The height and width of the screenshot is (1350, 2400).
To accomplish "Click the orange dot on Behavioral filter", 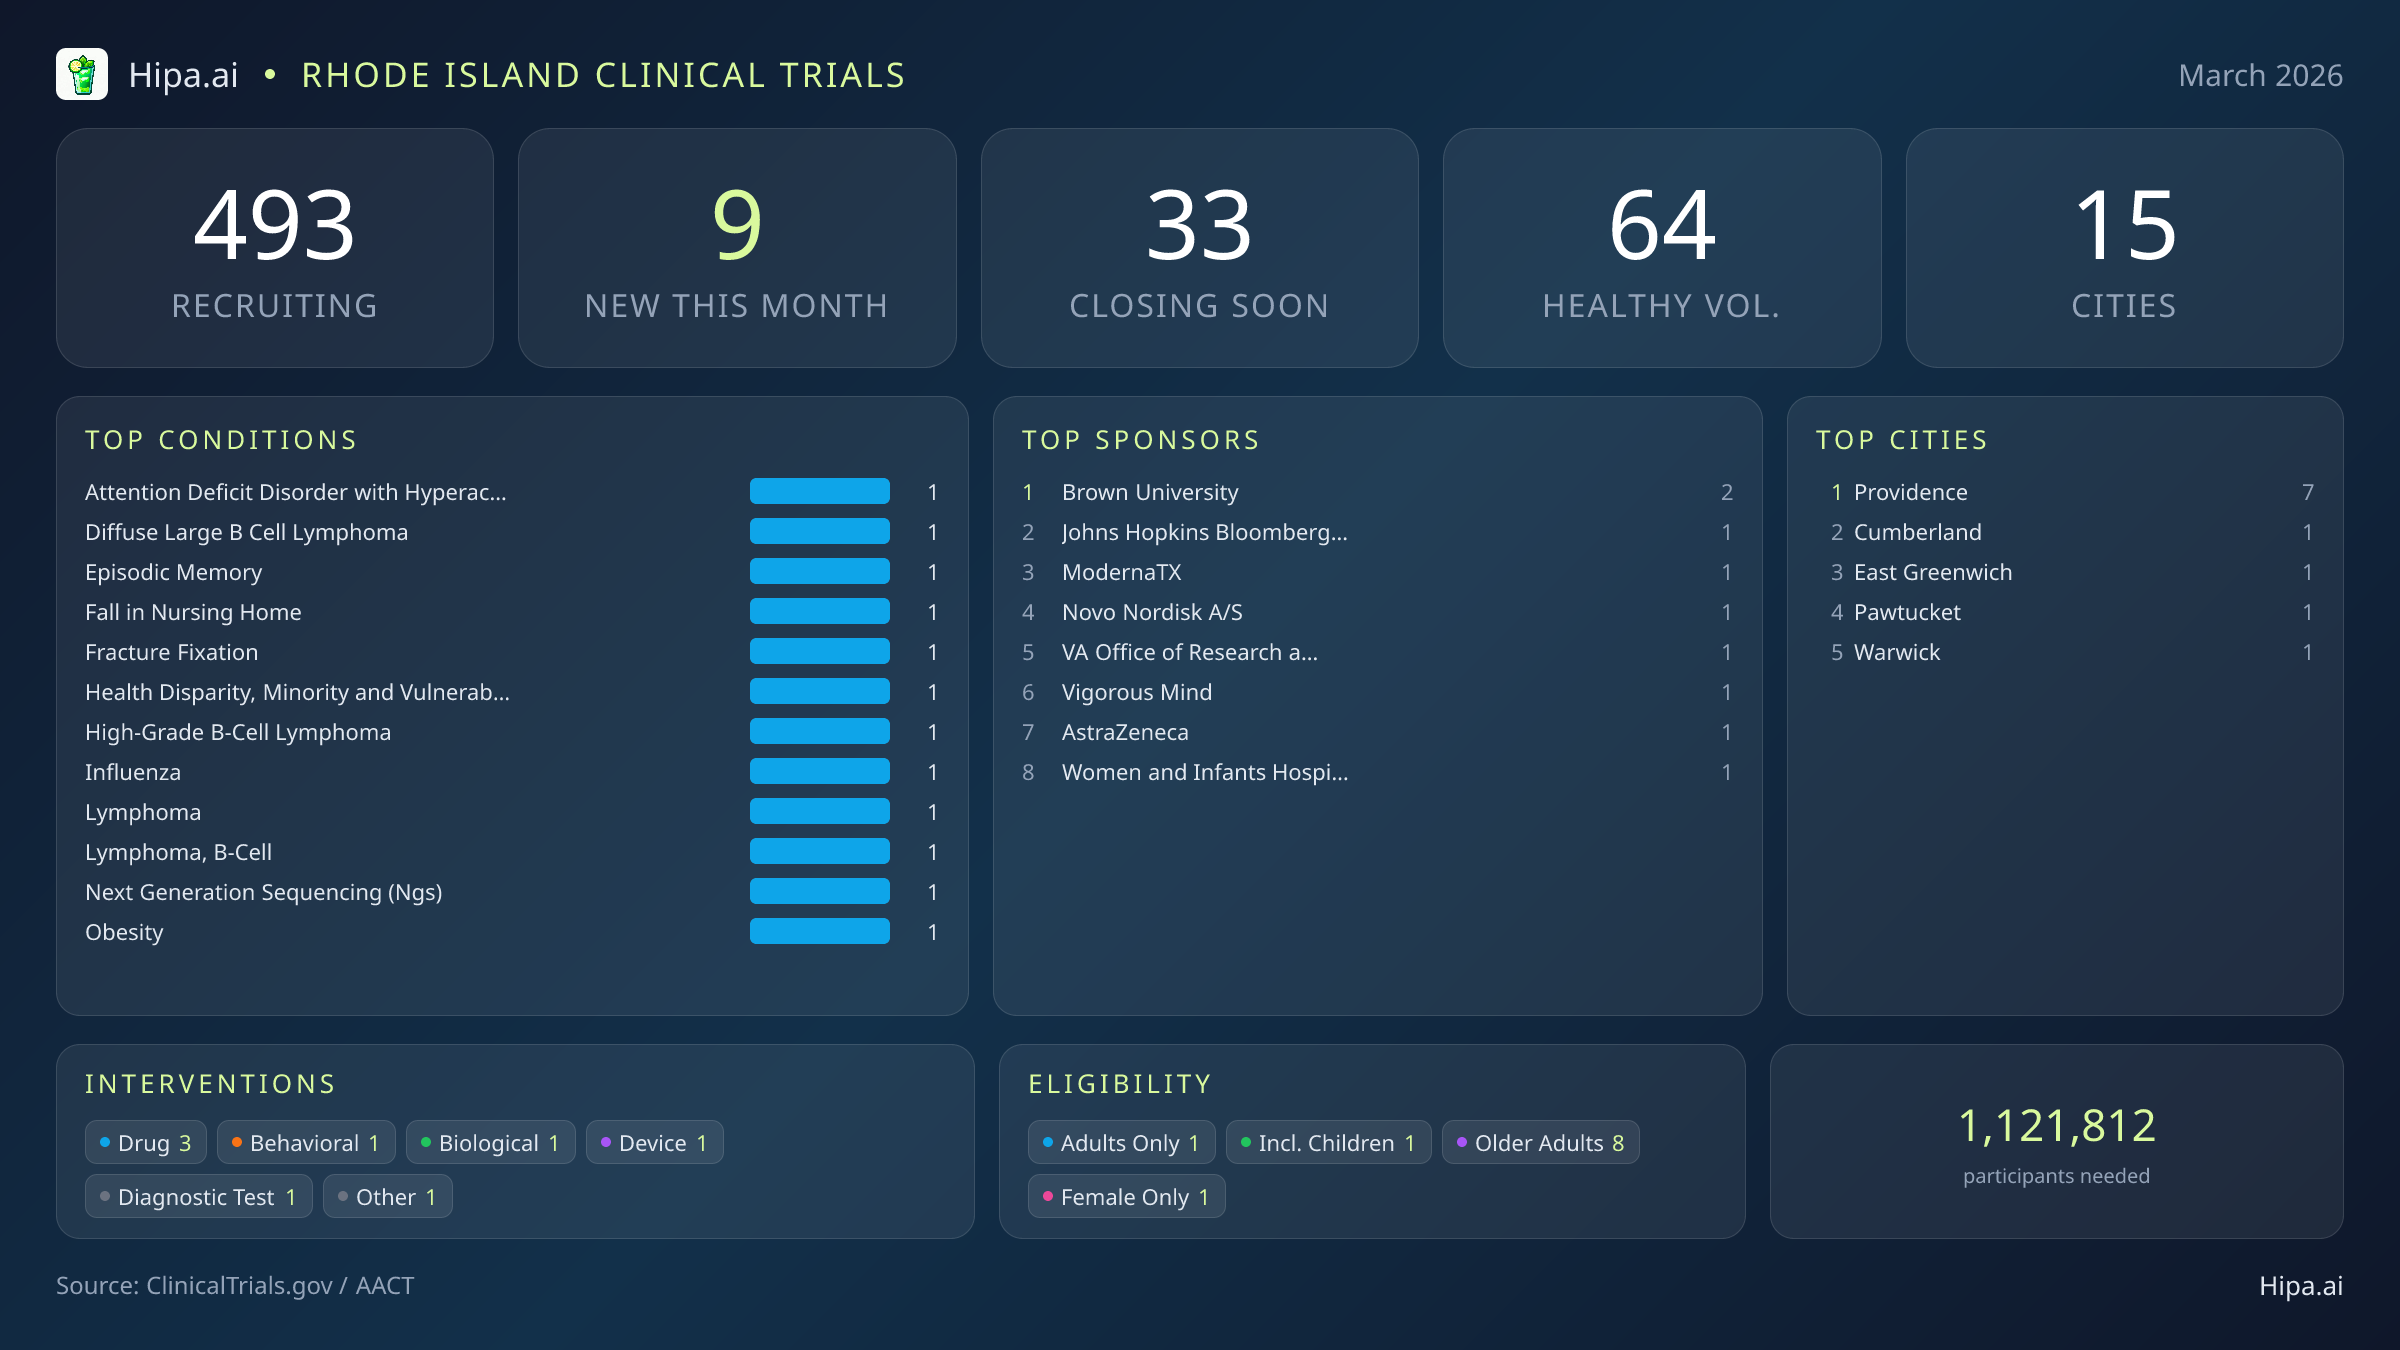I will [237, 1141].
